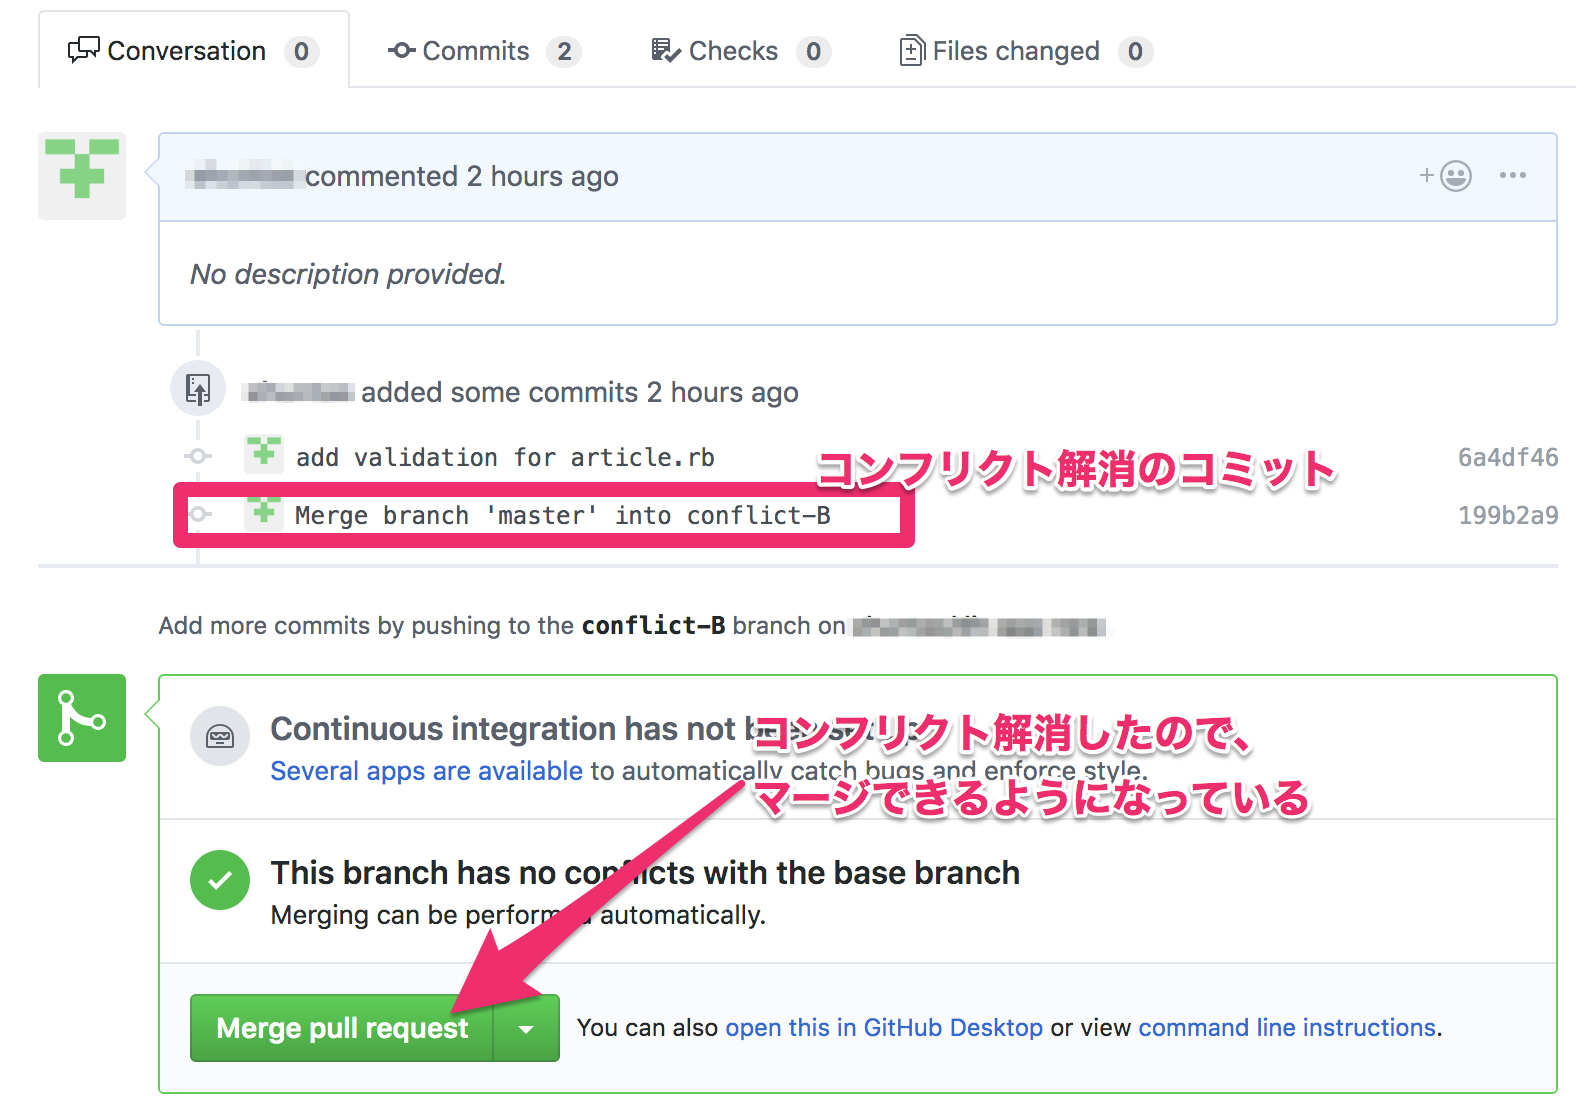Expand the merge method dropdown arrow
Image resolution: width=1576 pixels, height=1112 pixels.
526,1028
